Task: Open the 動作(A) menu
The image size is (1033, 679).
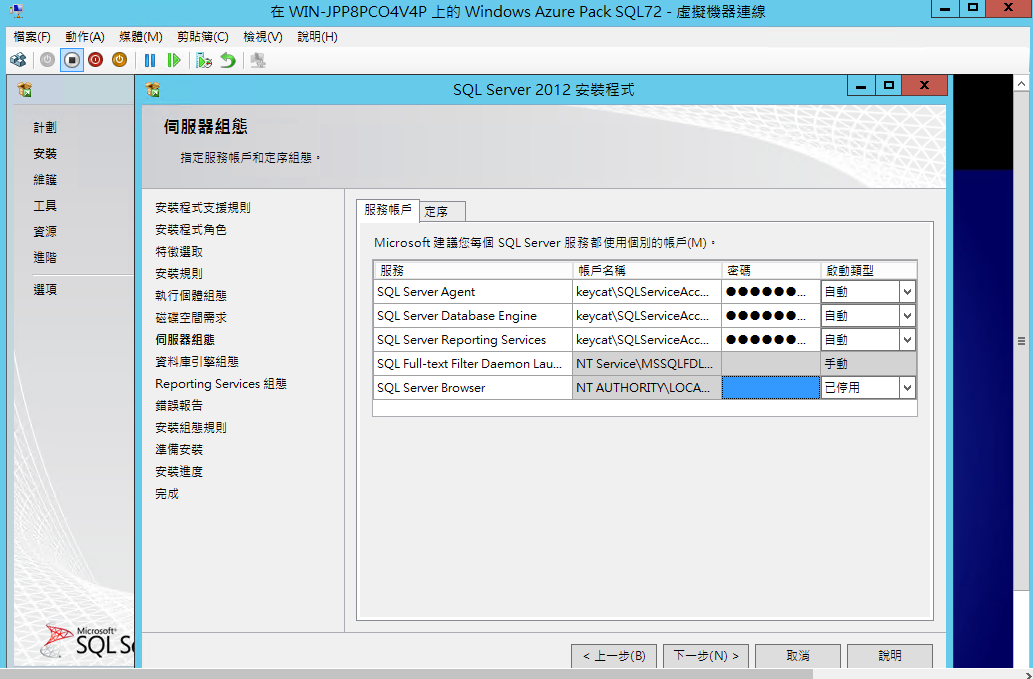Action: [x=85, y=37]
